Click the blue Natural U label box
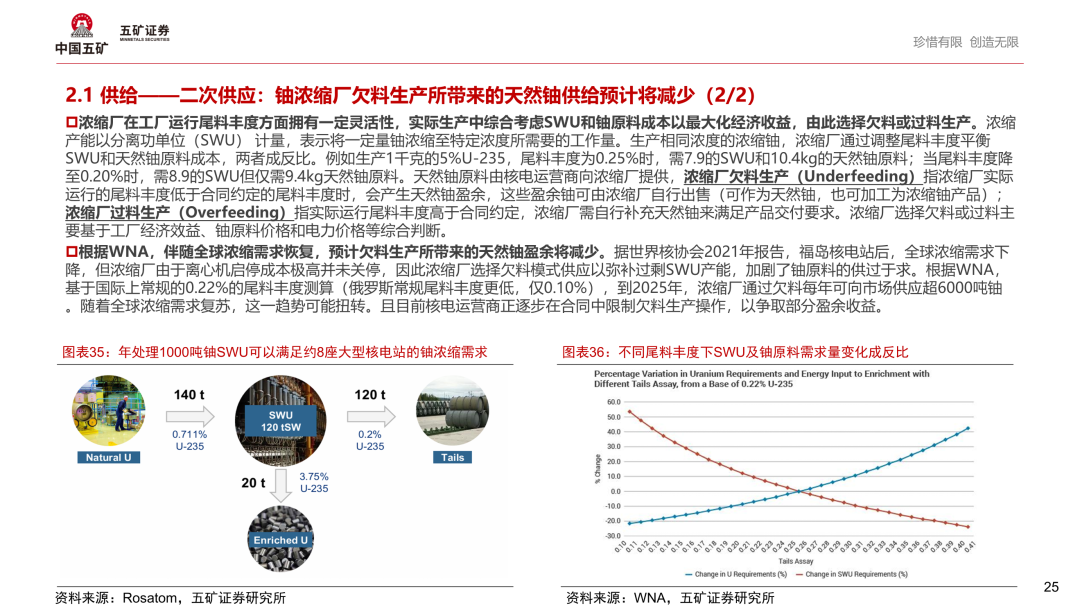The image size is (1080, 608). pyautogui.click(x=107, y=458)
